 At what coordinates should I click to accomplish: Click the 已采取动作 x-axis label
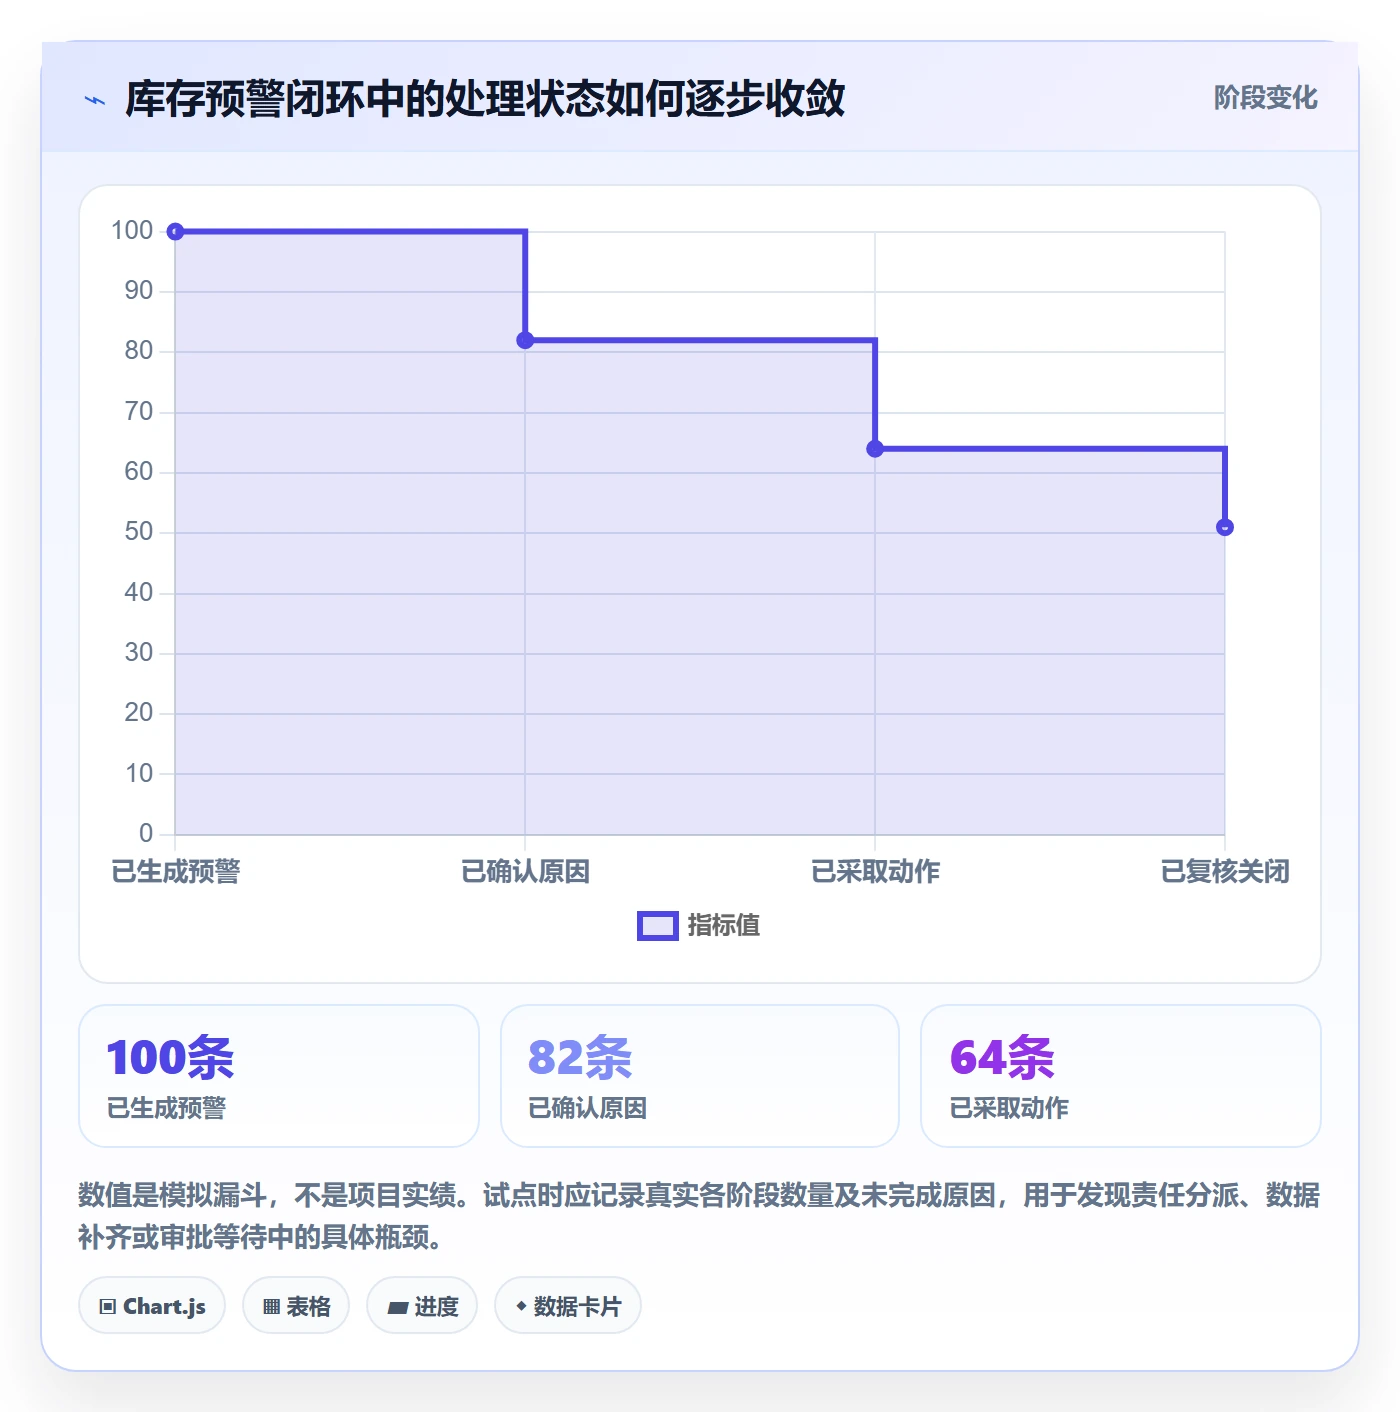(x=875, y=871)
